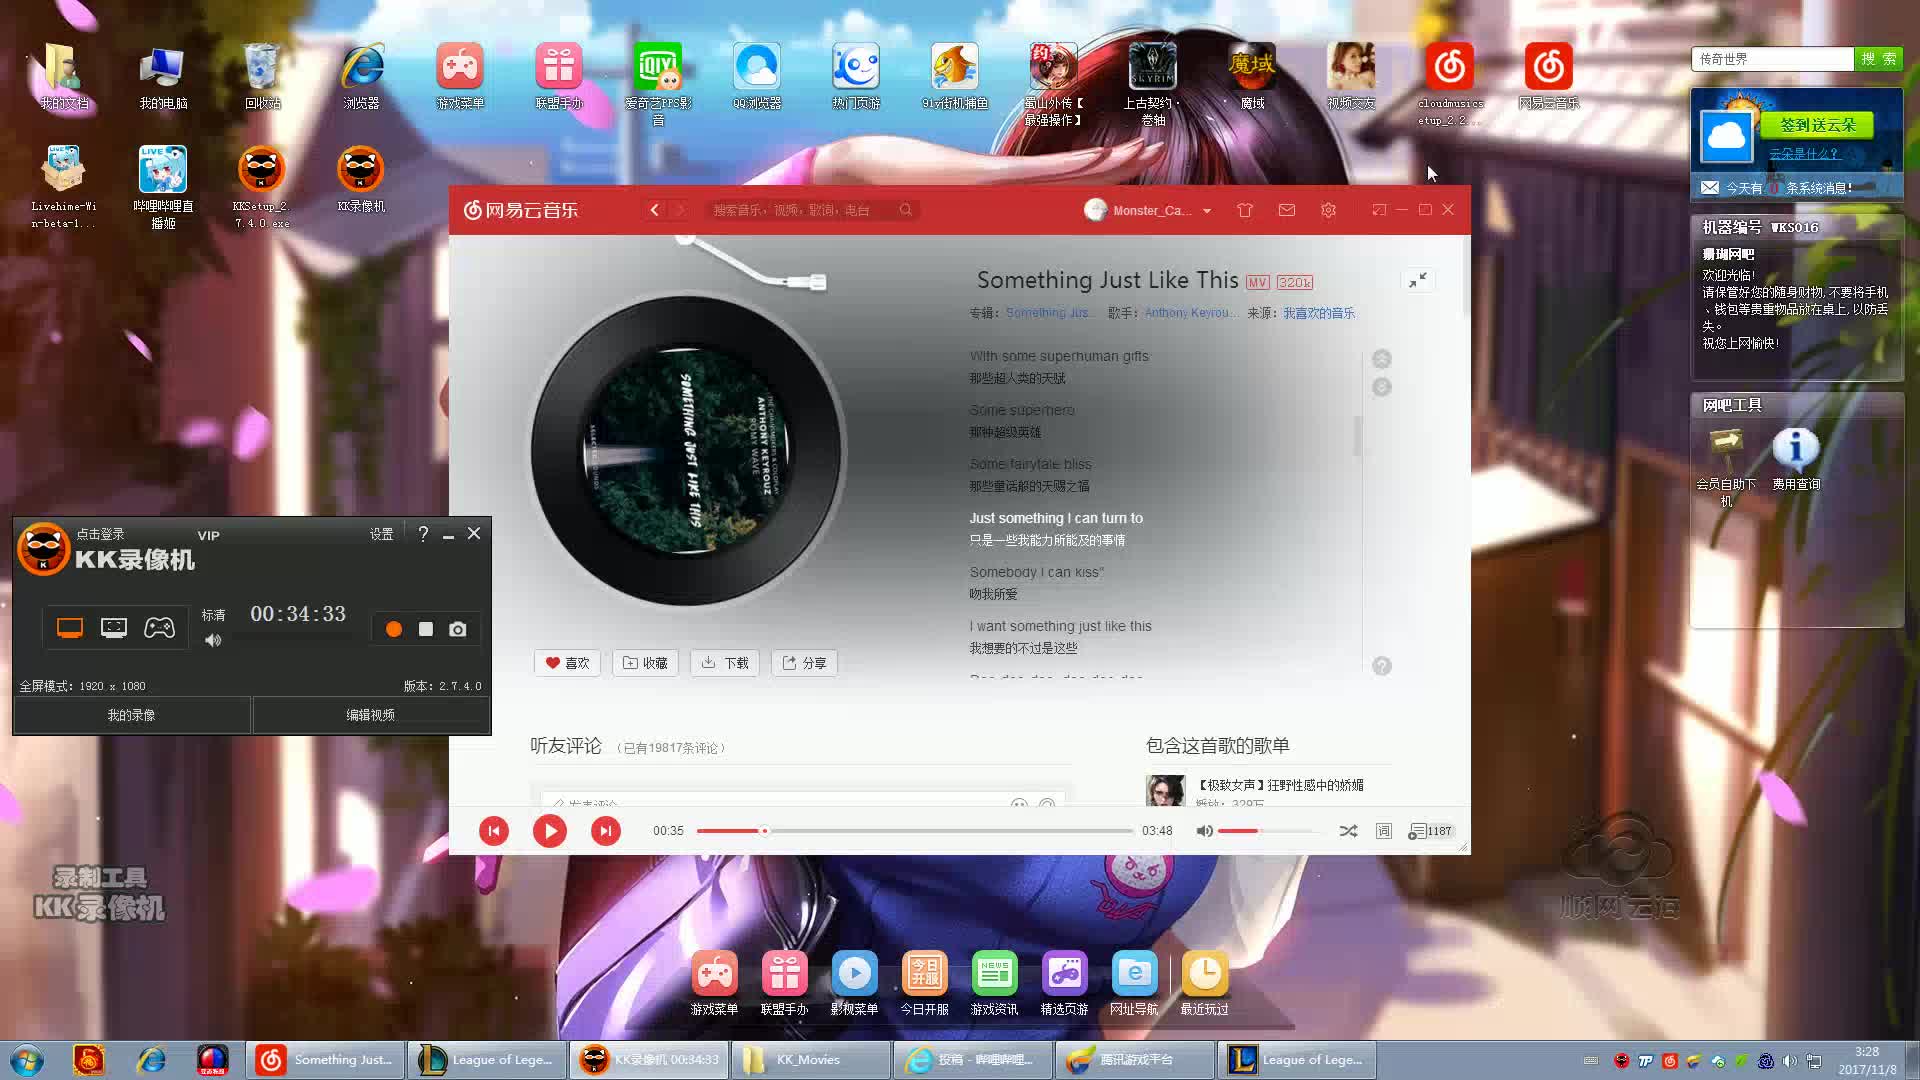
Task: Open the playlist queue showing 1187
Action: 1430,831
